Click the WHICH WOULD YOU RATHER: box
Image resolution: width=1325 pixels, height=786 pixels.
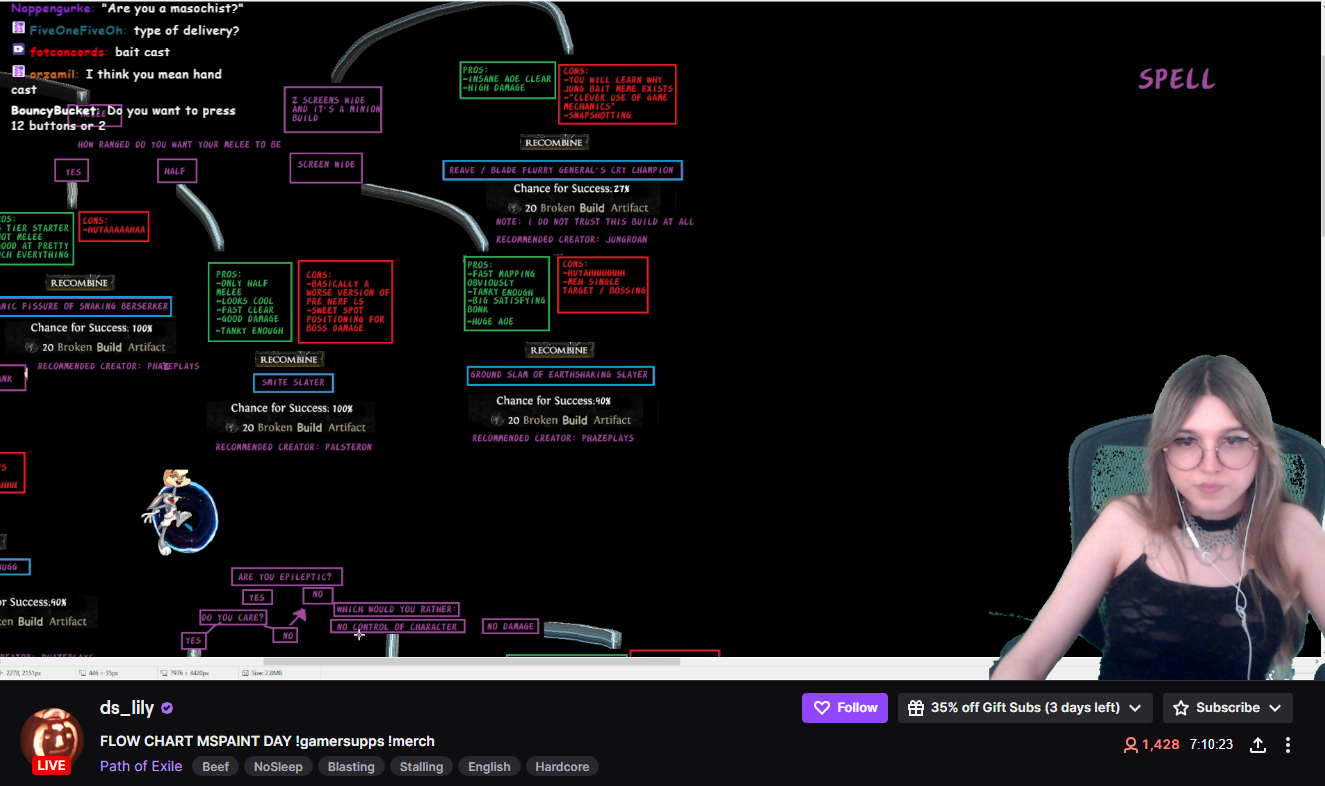396,609
